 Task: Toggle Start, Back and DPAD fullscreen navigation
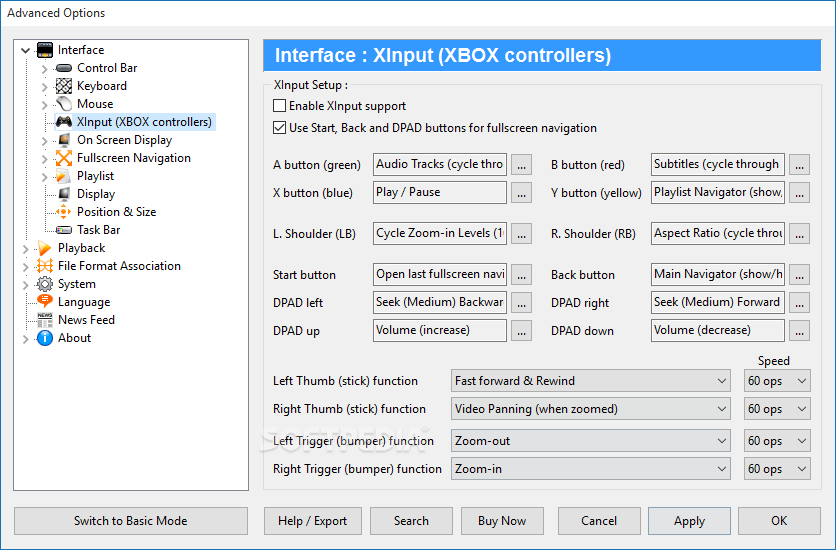coord(279,128)
